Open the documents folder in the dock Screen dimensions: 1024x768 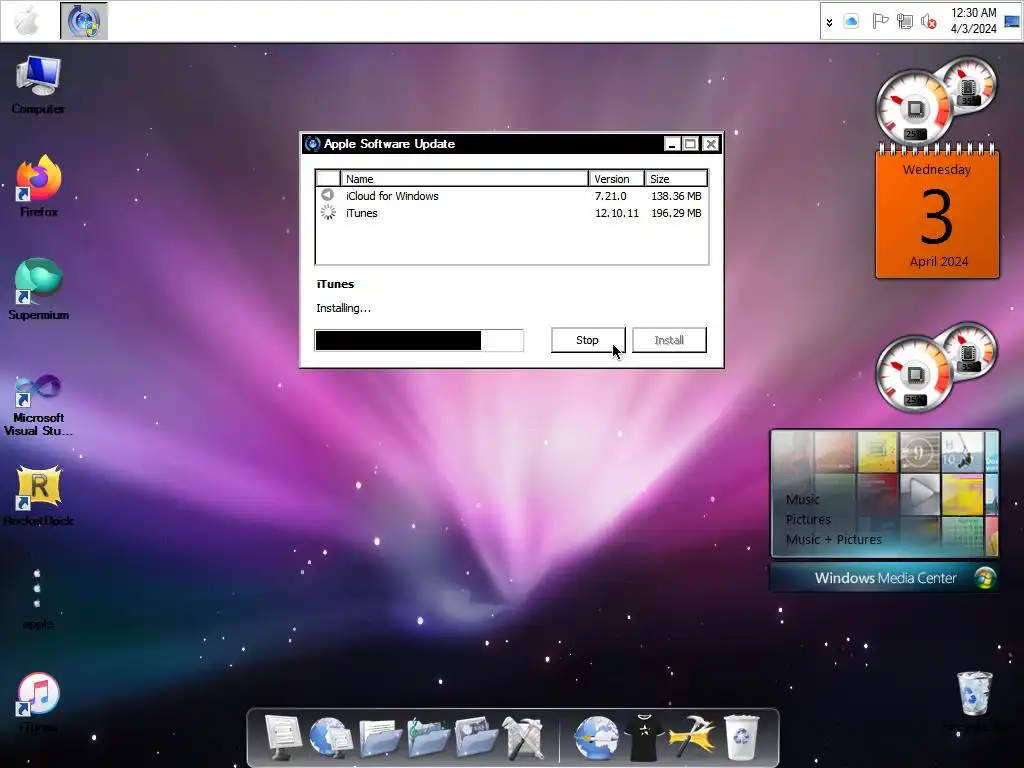click(x=379, y=738)
